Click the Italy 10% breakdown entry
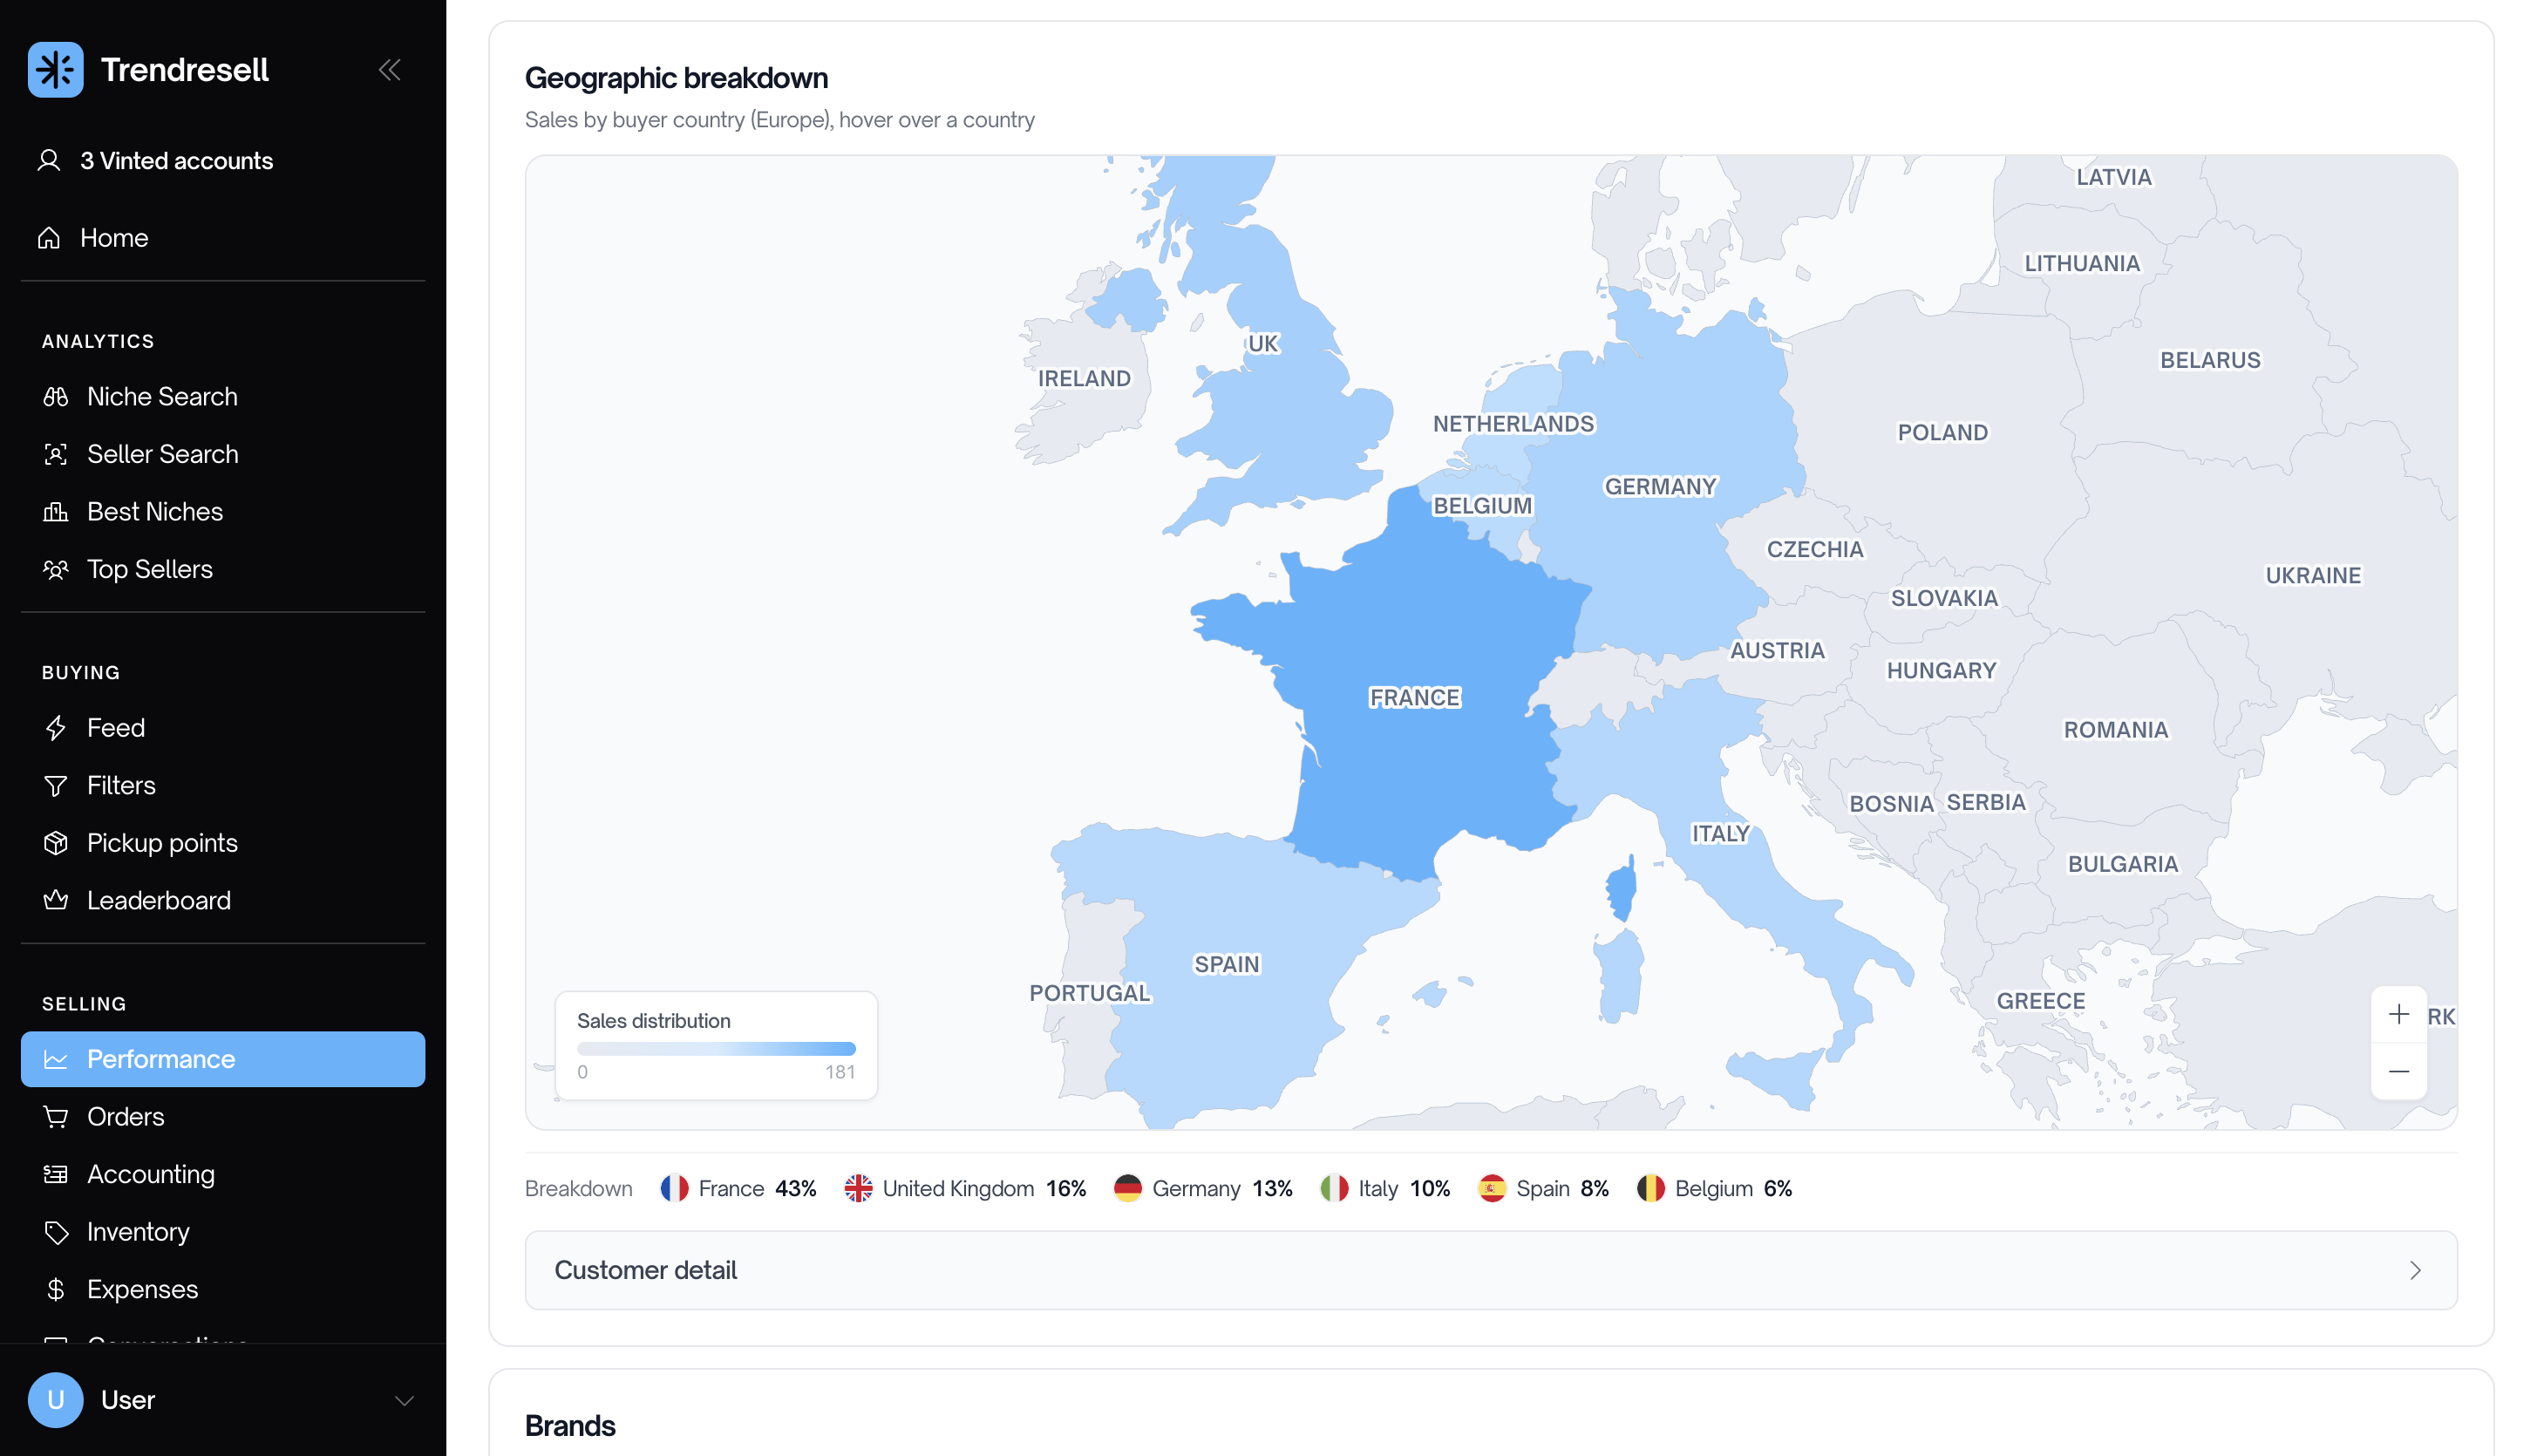This screenshot has height=1456, width=2537. point(1385,1189)
